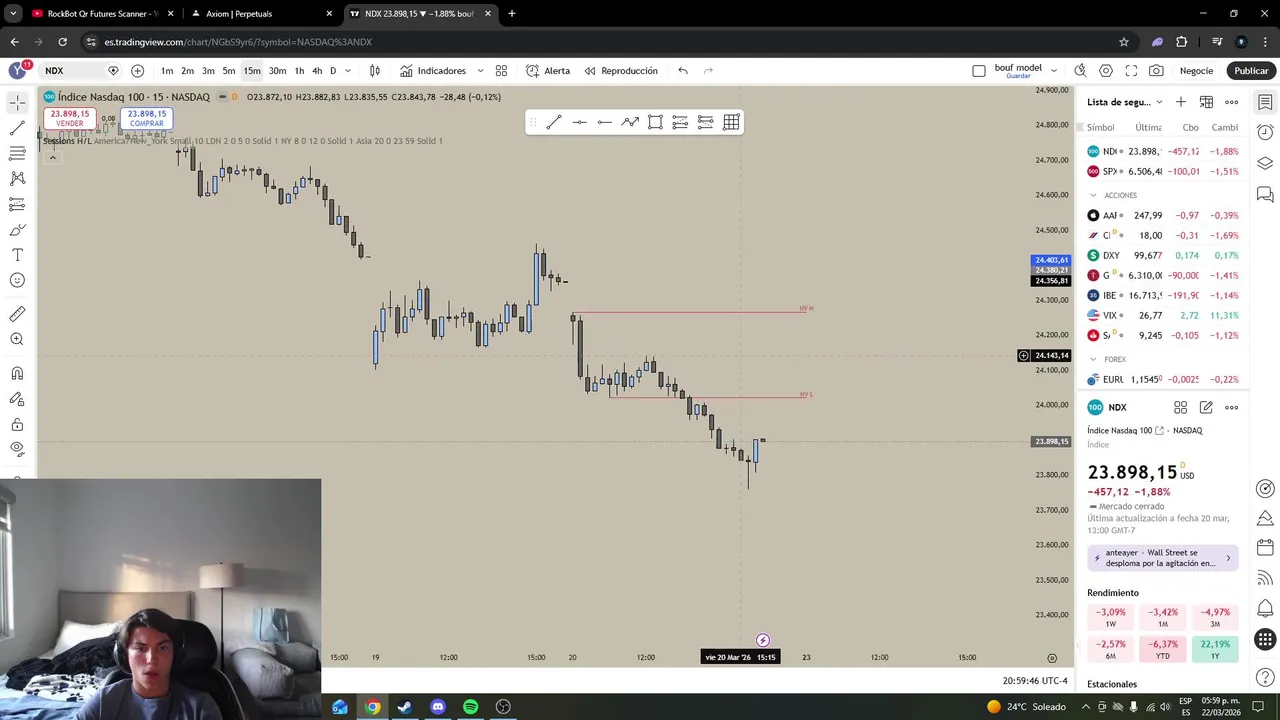Open Spotify from the Windows taskbar
1280x720 pixels.
[x=470, y=707]
